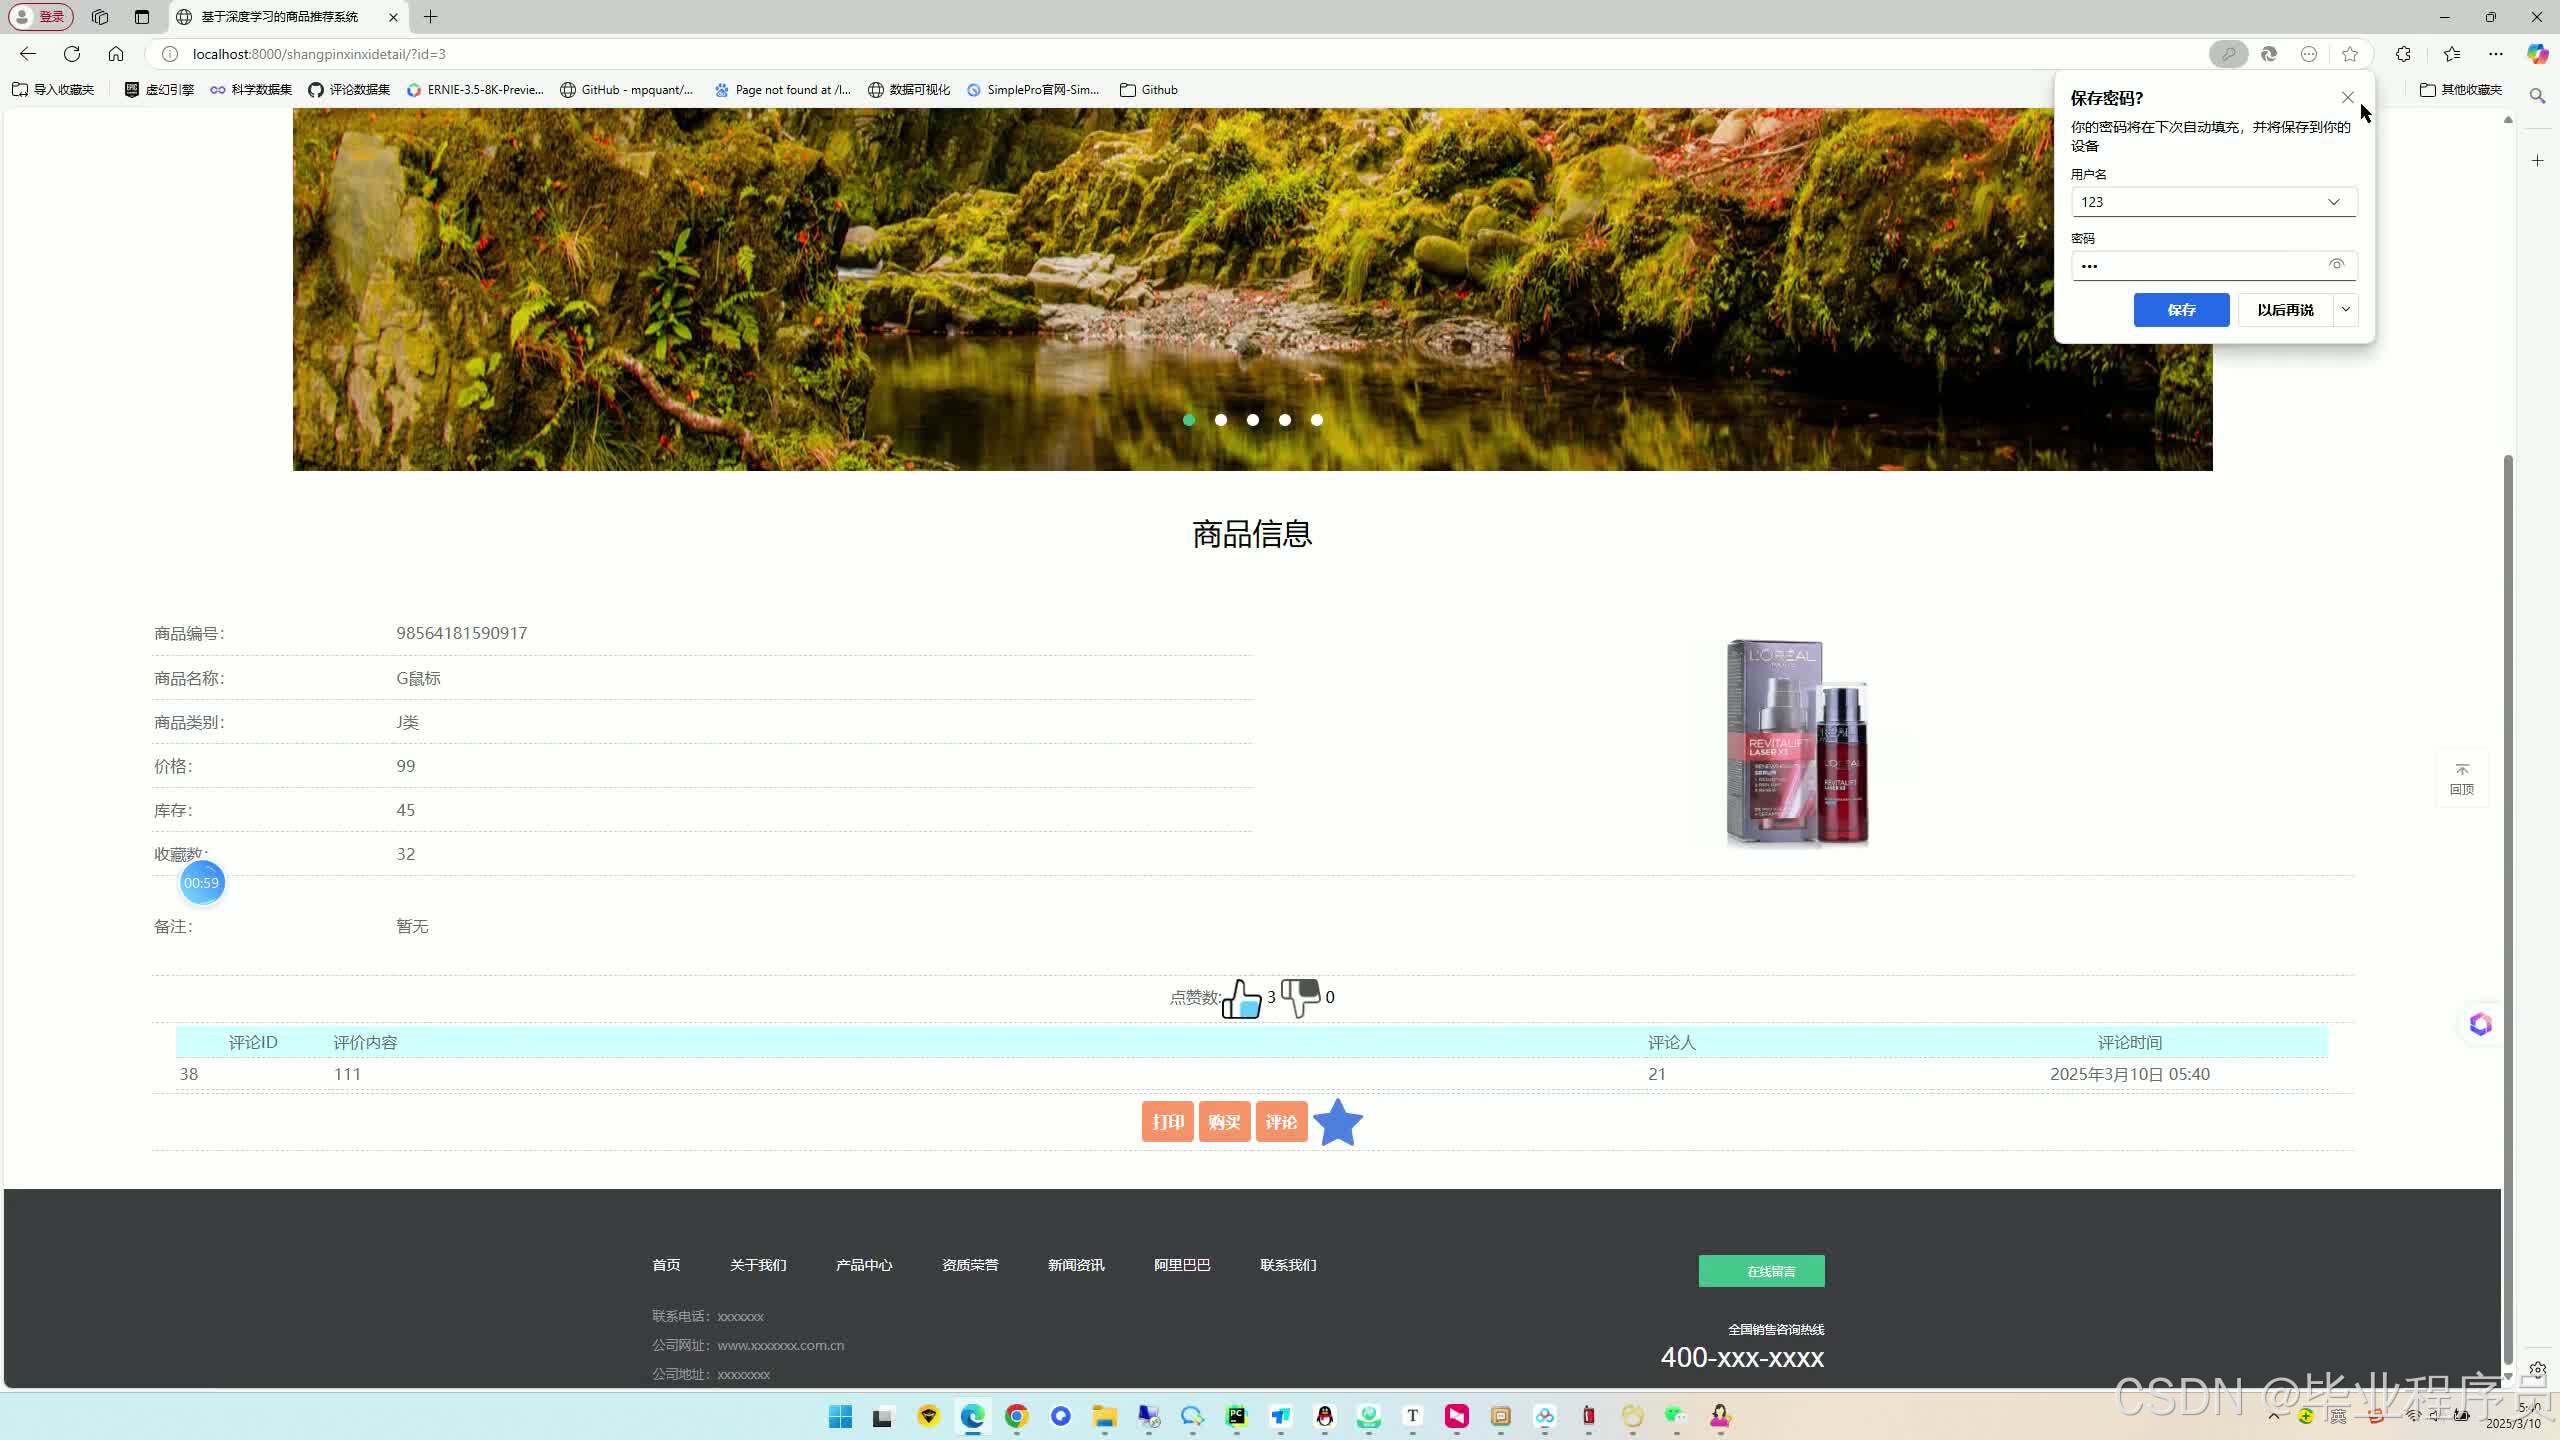Image resolution: width=2560 pixels, height=1440 pixels.
Task: Select the first carousel dot
Action: (1189, 420)
